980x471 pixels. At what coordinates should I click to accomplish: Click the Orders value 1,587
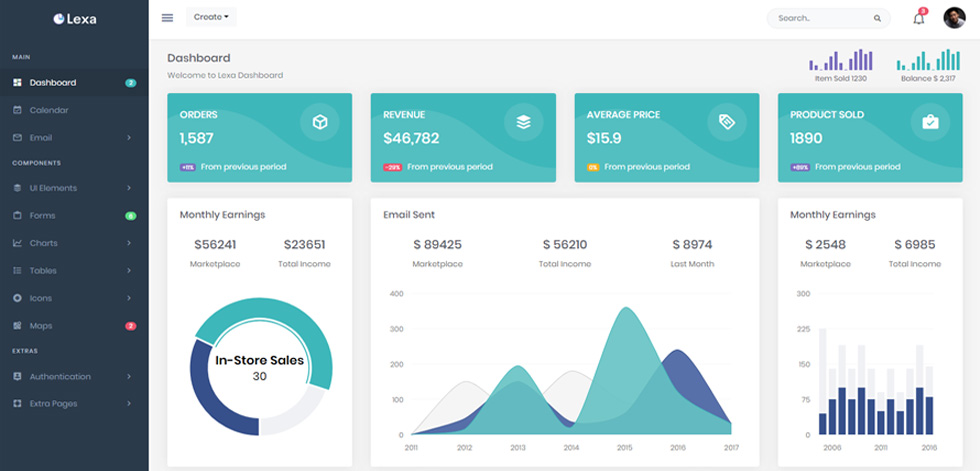click(197, 139)
